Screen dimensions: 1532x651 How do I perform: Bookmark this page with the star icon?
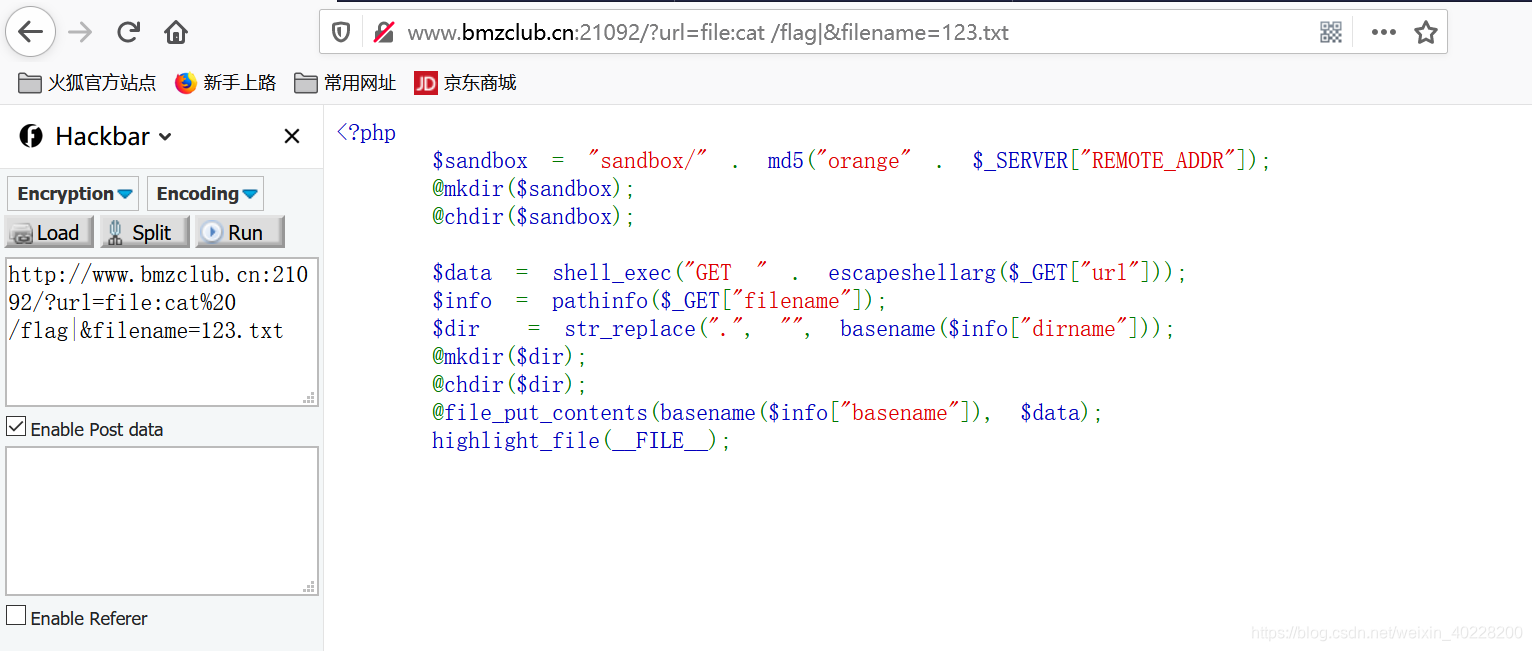coord(1426,32)
